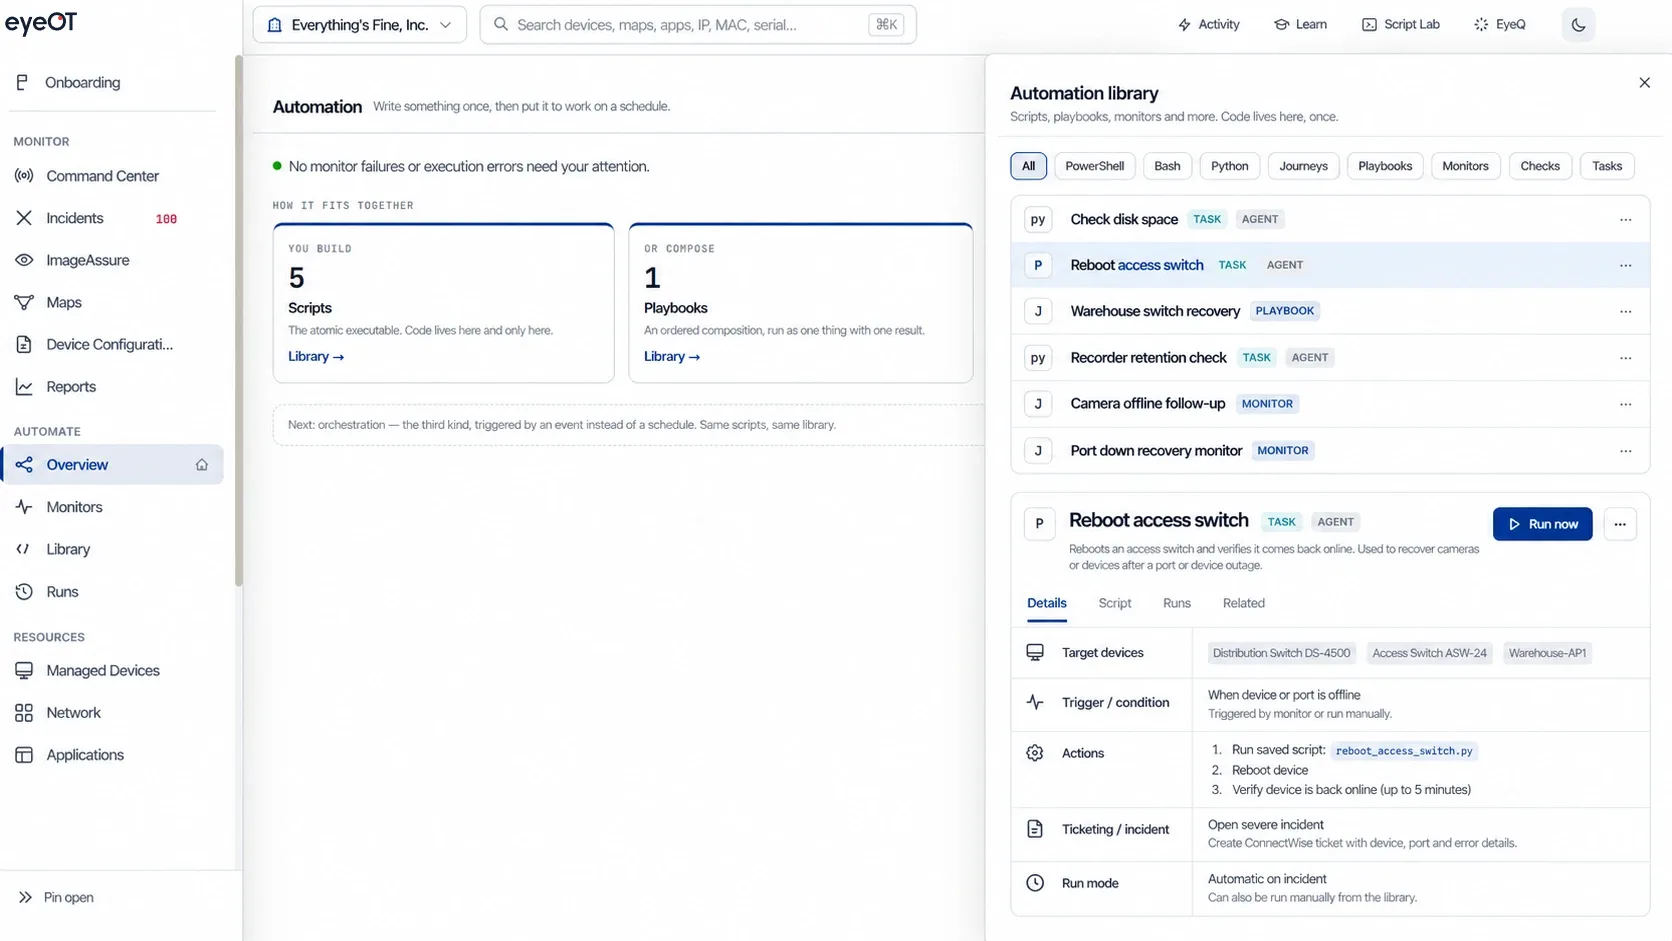Select Camera offline follow-up row
Screen dimensions: 1672x941
1330,404
